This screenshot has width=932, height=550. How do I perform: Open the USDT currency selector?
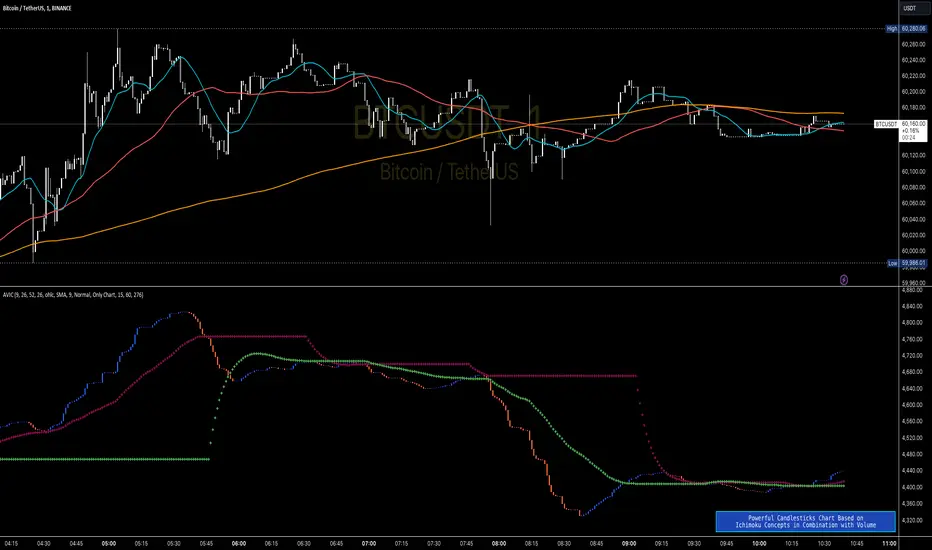pos(910,9)
